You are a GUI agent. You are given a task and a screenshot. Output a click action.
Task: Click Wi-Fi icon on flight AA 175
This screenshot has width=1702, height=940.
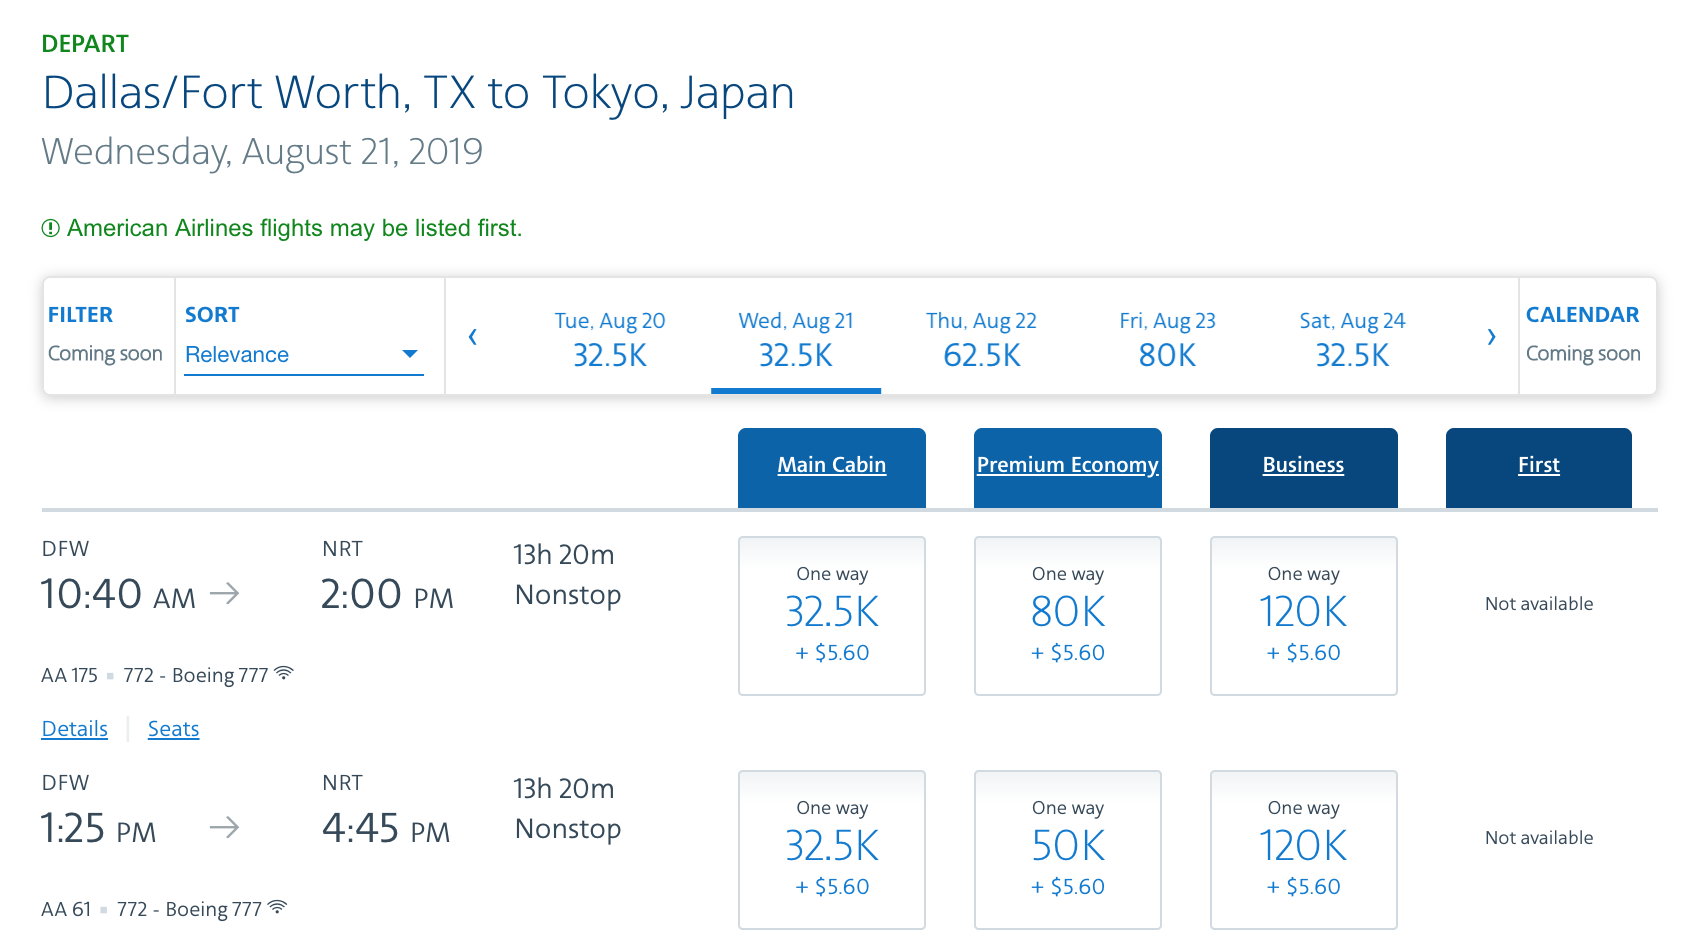284,673
